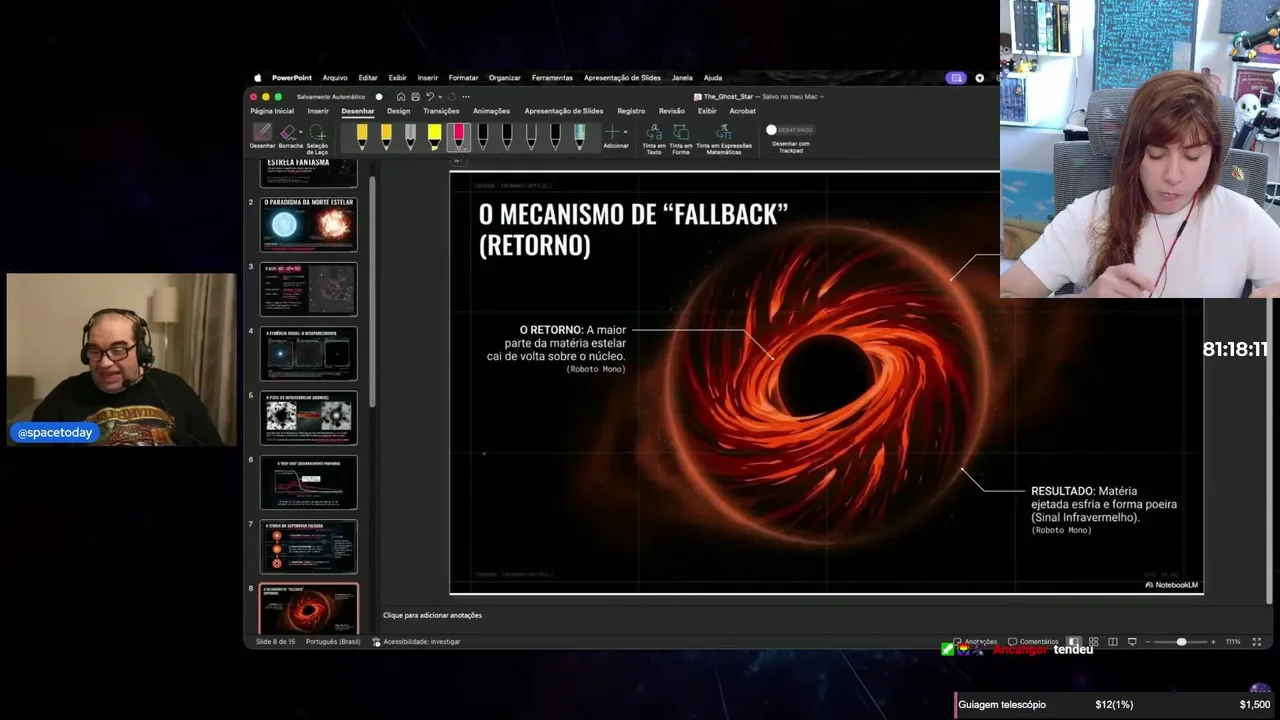Toggle Salvamento Automático switch
Screen dimensions: 1280x720
coord(379,97)
